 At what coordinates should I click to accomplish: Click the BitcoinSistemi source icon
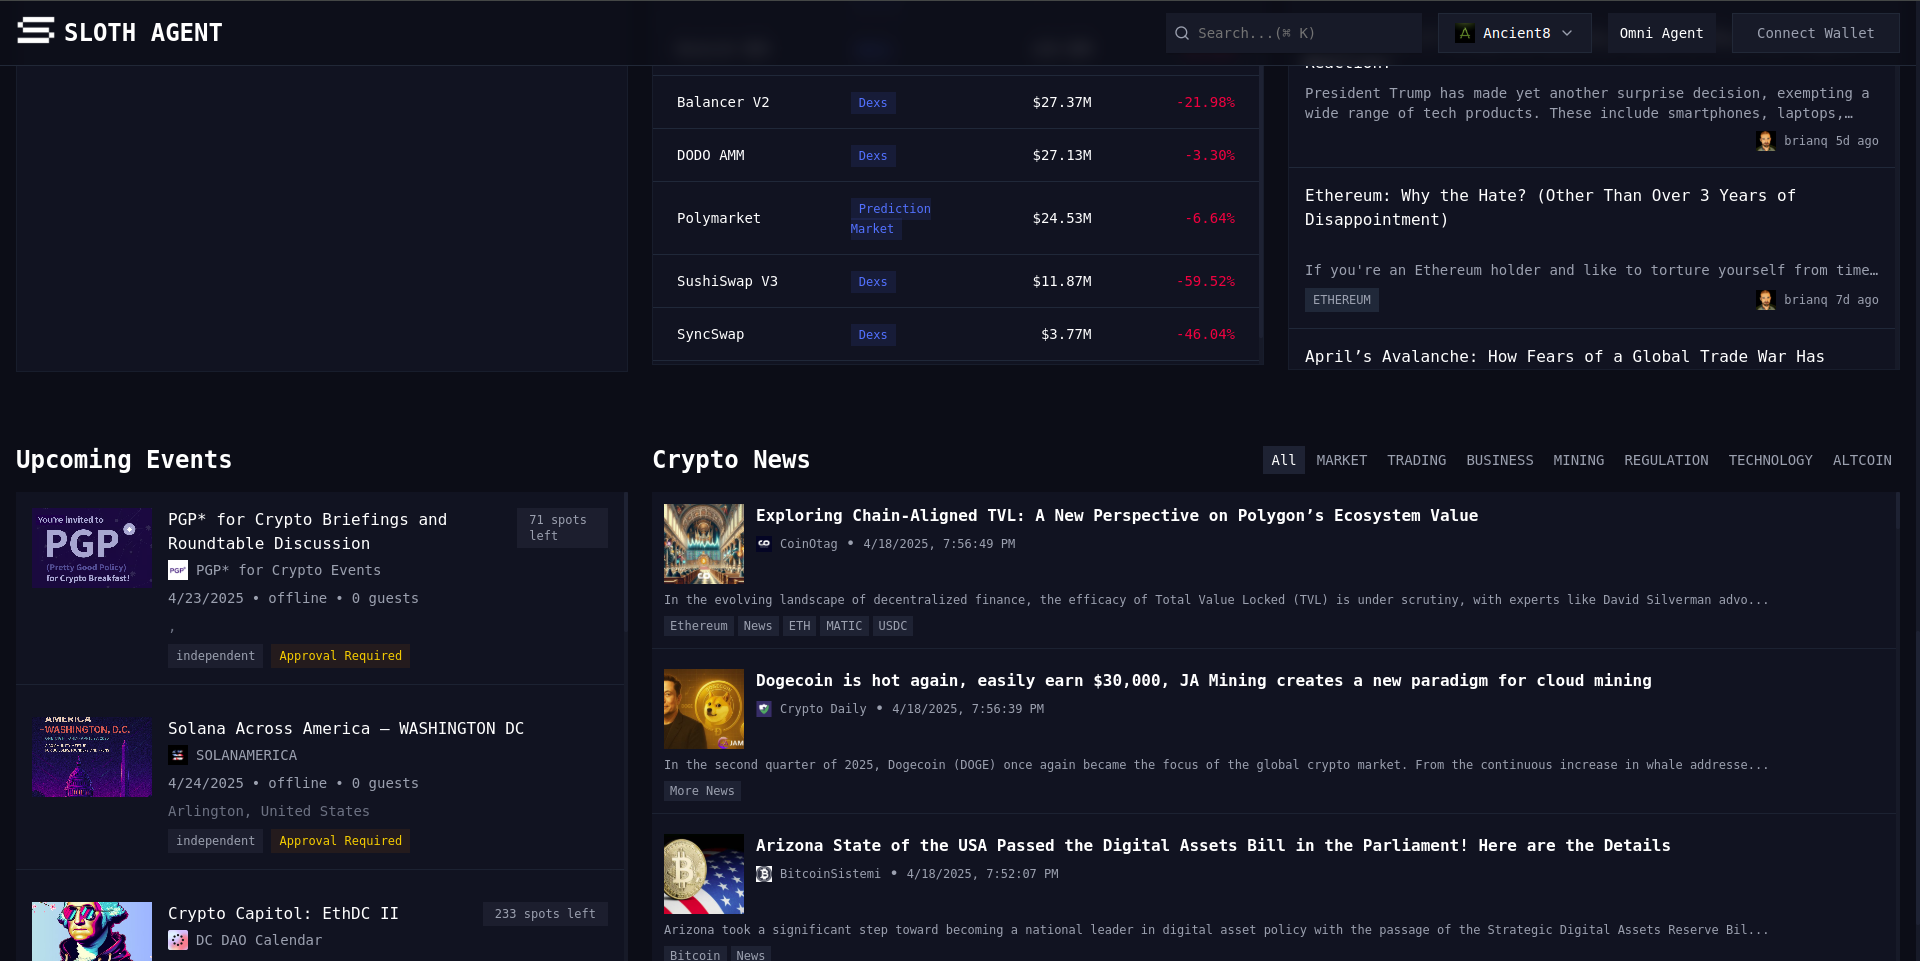[764, 874]
